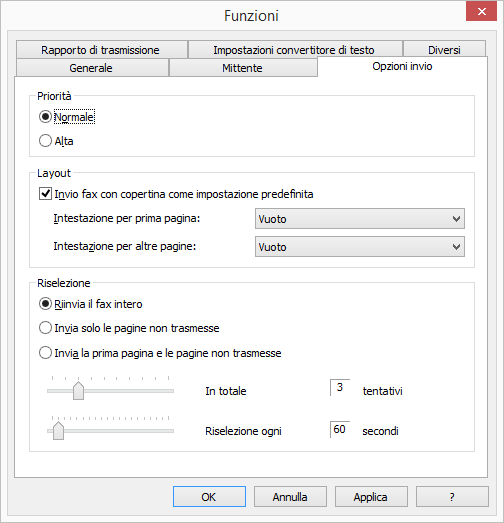Image resolution: width=504 pixels, height=523 pixels.
Task: Go to the Mittente tab
Action: pos(243,68)
